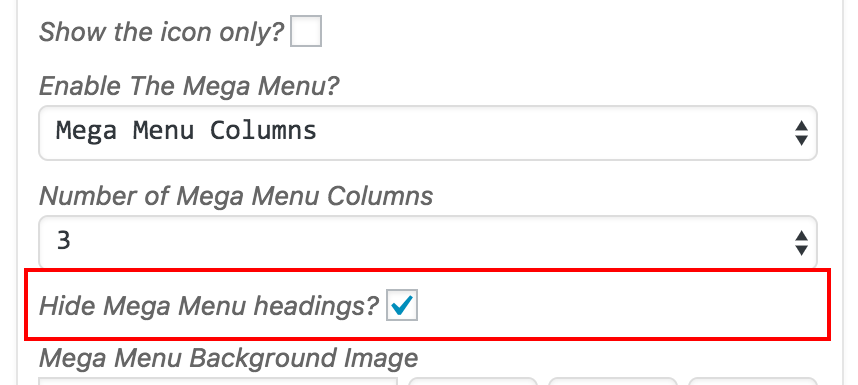Click the up/down arrows on the Enable Mega Menu select

tap(802, 133)
